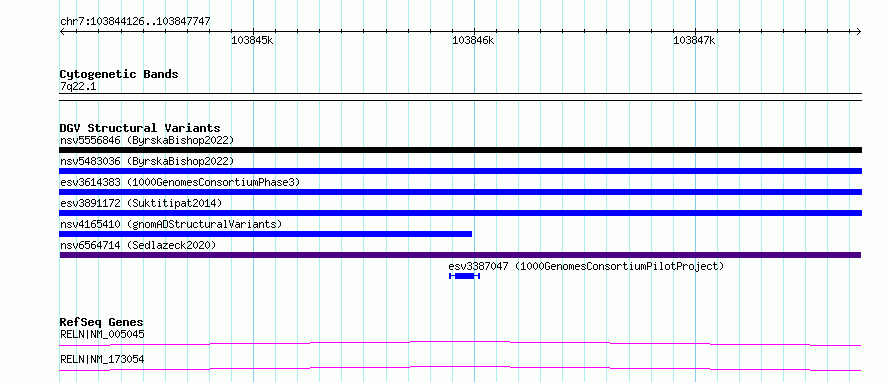Viewport: 890px width, 382px height.
Task: Click the shorter blue nsv4165410 variant bar
Action: (x=266, y=234)
